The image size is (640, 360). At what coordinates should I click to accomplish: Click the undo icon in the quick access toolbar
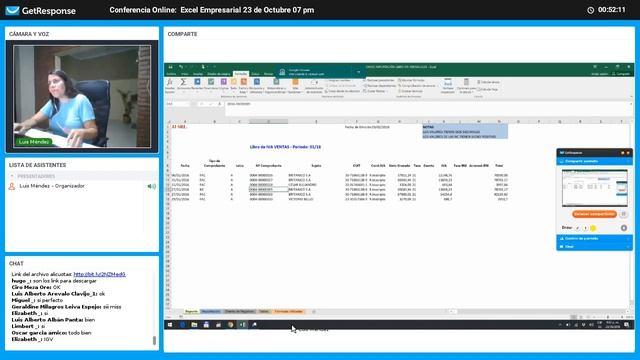coord(181,67)
